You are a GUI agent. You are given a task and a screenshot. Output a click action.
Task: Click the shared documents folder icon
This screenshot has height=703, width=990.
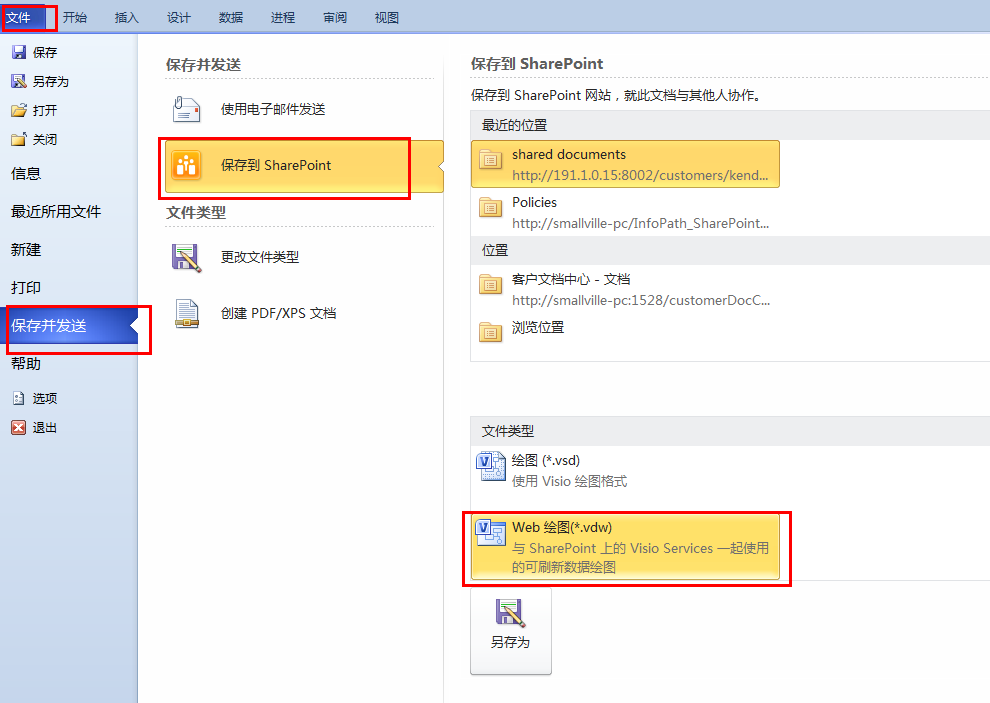491,160
